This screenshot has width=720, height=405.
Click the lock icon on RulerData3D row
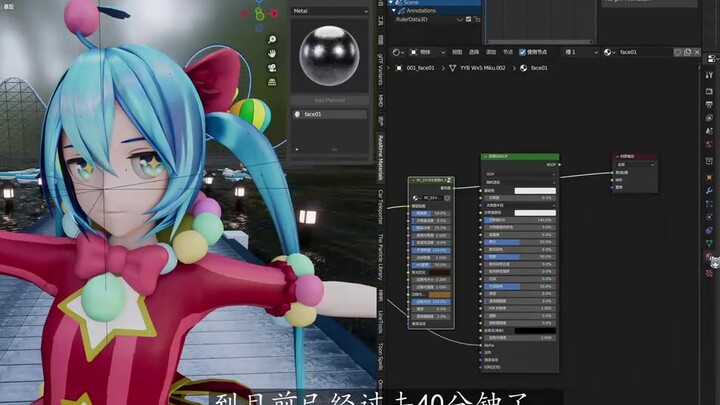coord(477,19)
